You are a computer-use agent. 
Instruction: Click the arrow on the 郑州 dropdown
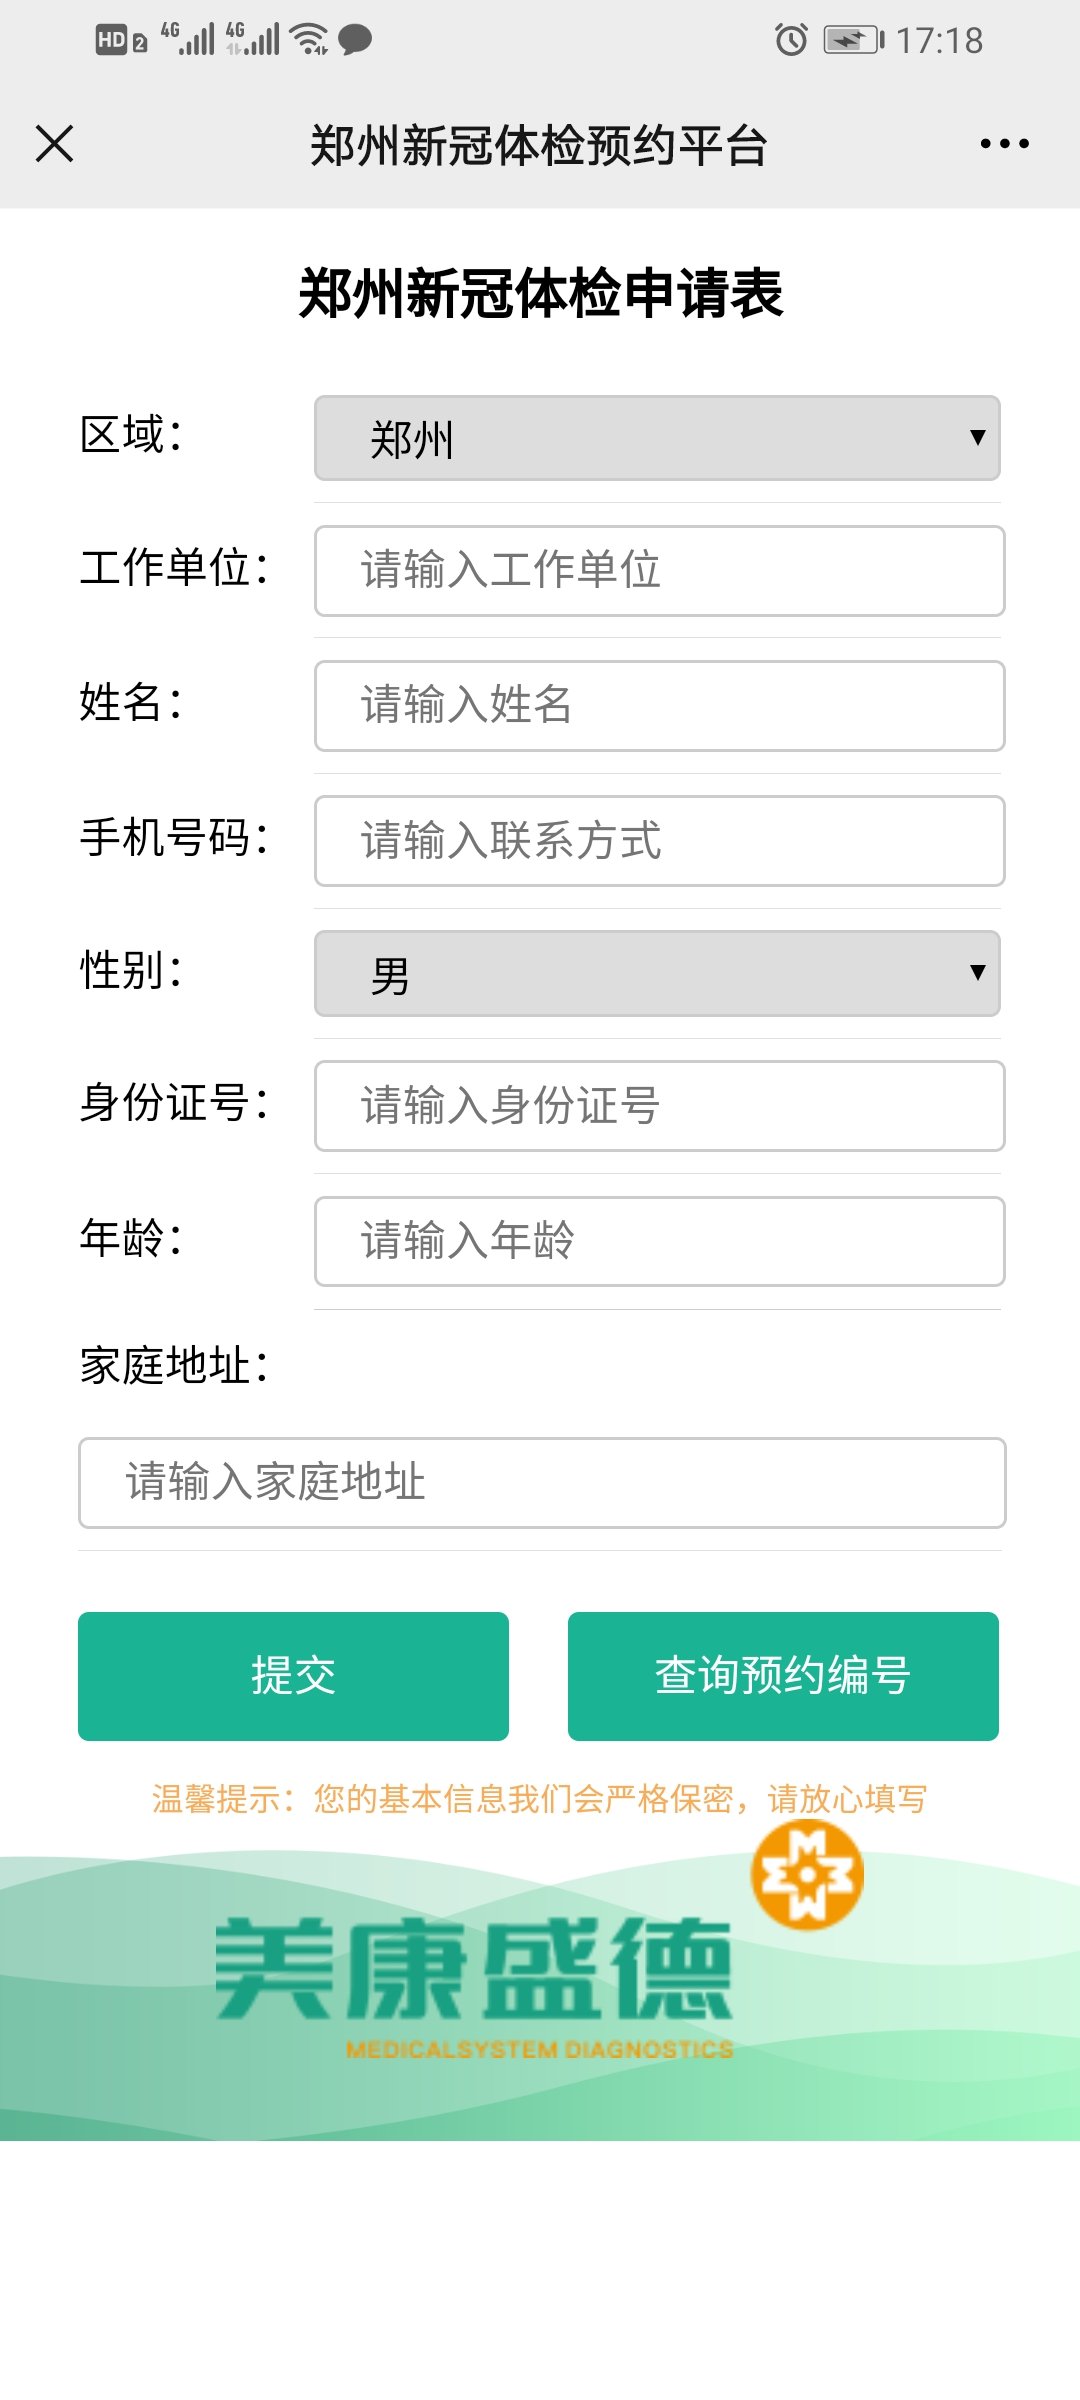pos(977,437)
